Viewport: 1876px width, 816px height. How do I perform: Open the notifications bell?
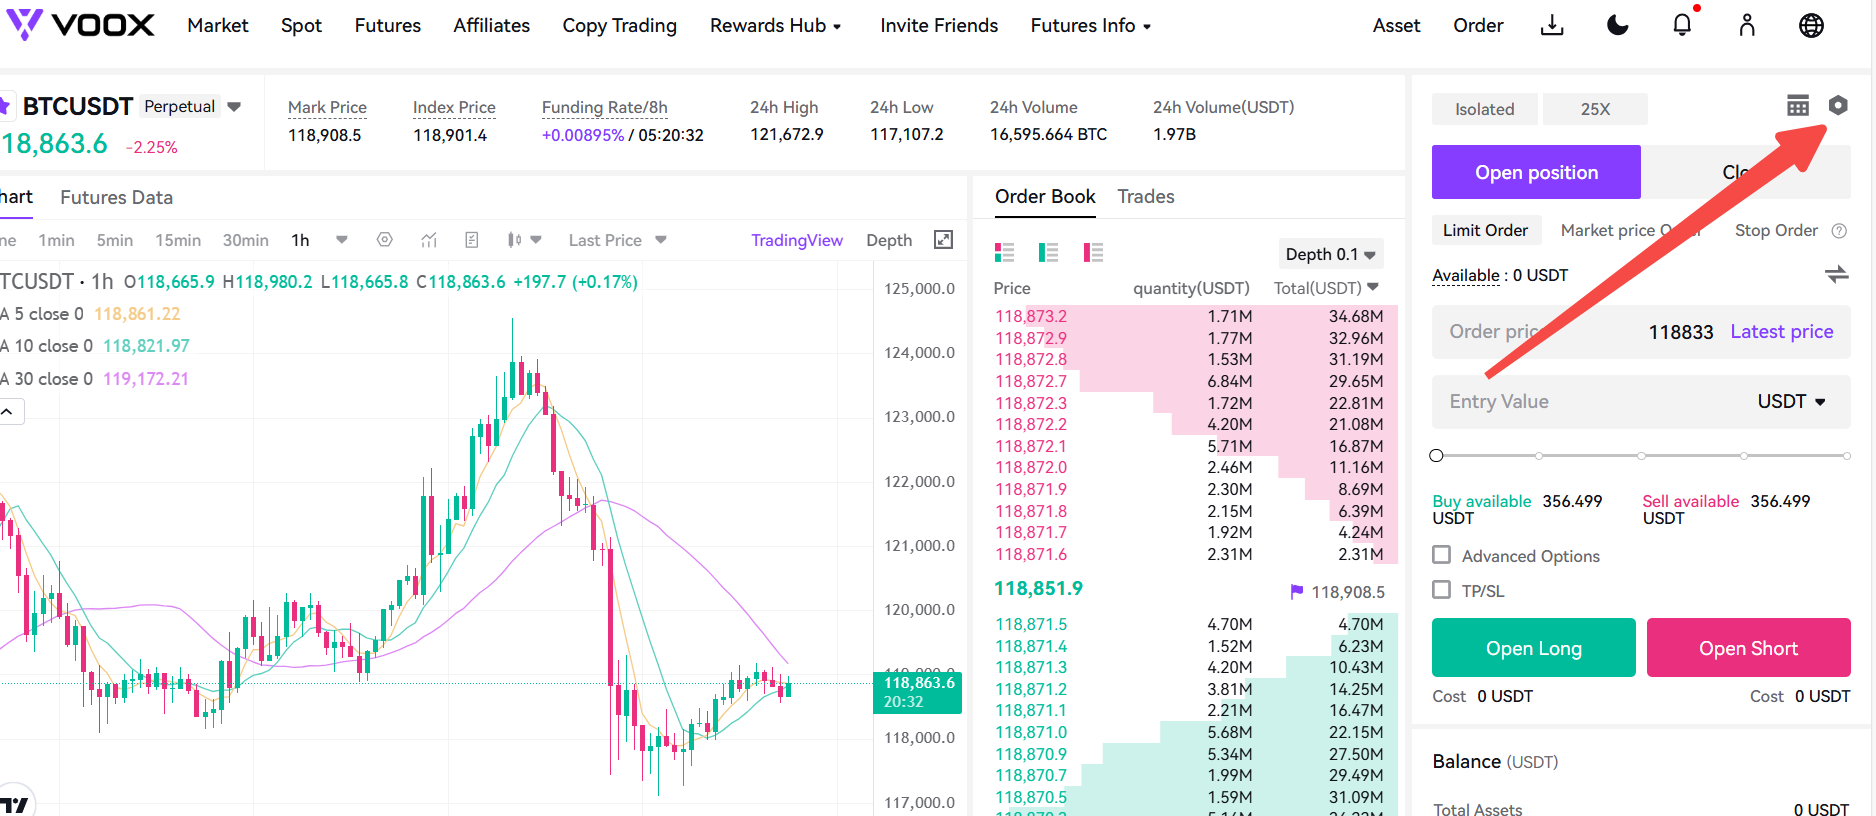[x=1682, y=25]
